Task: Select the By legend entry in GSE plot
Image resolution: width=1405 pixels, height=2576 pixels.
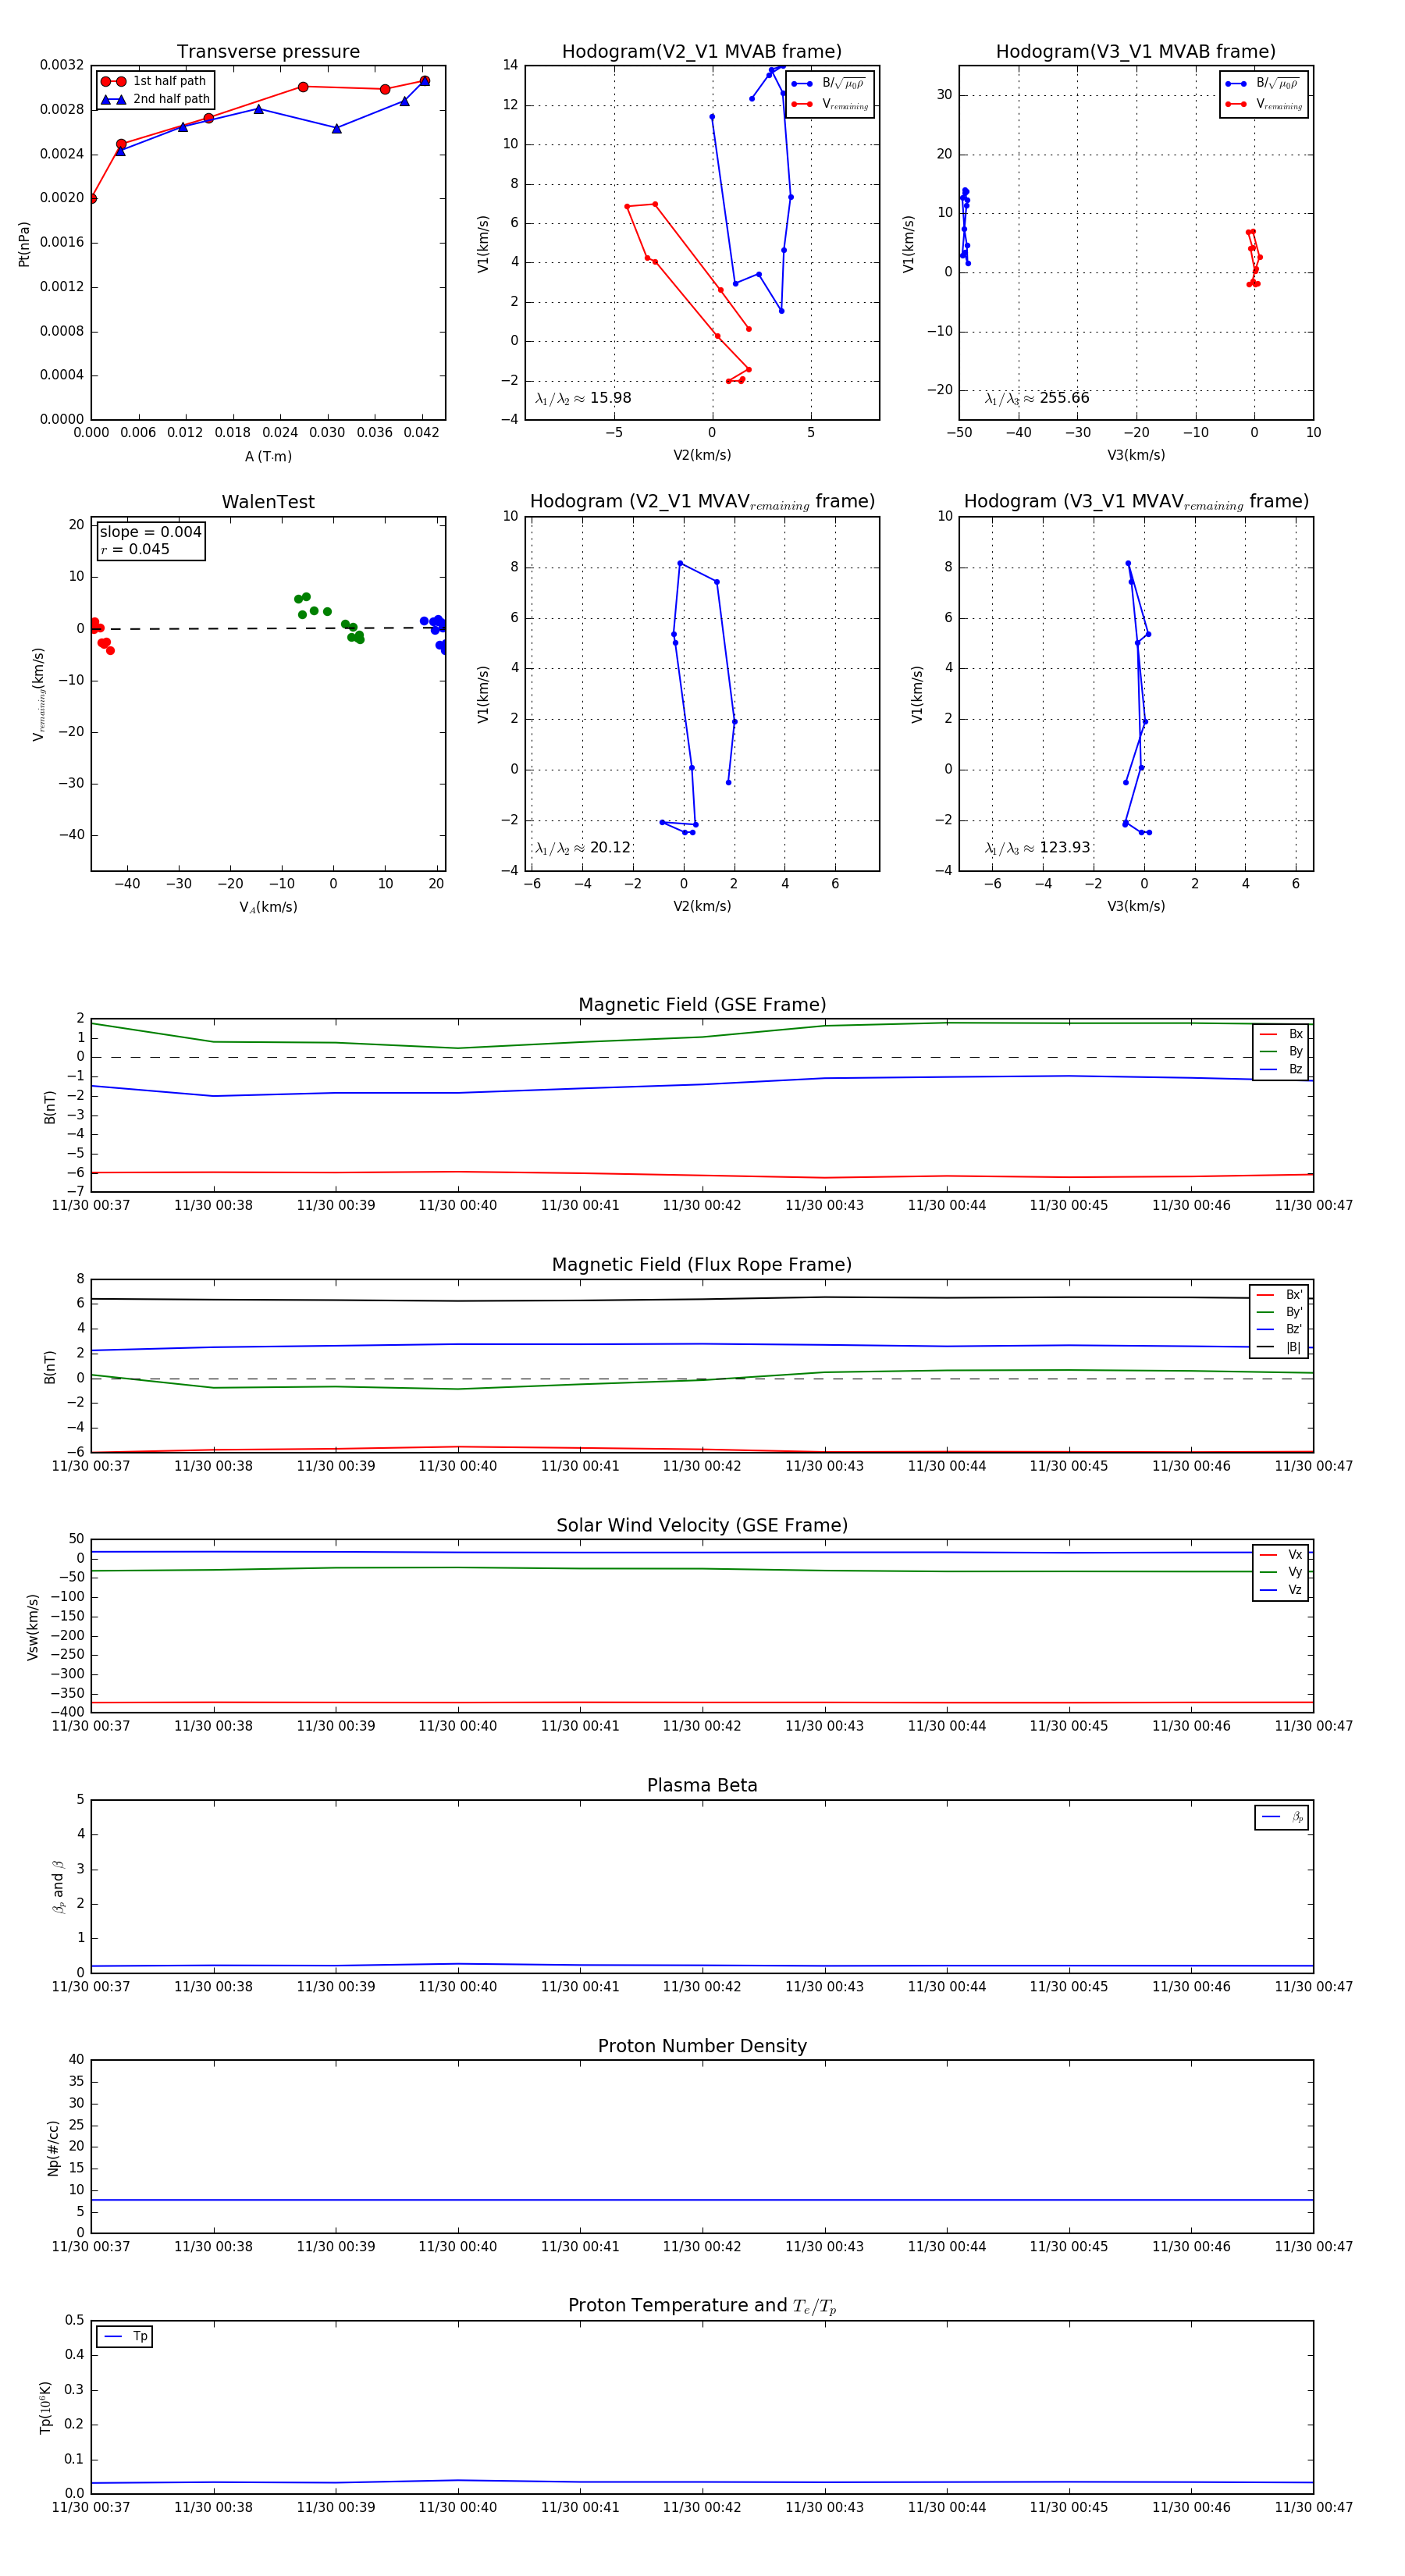Action: 1281,1051
